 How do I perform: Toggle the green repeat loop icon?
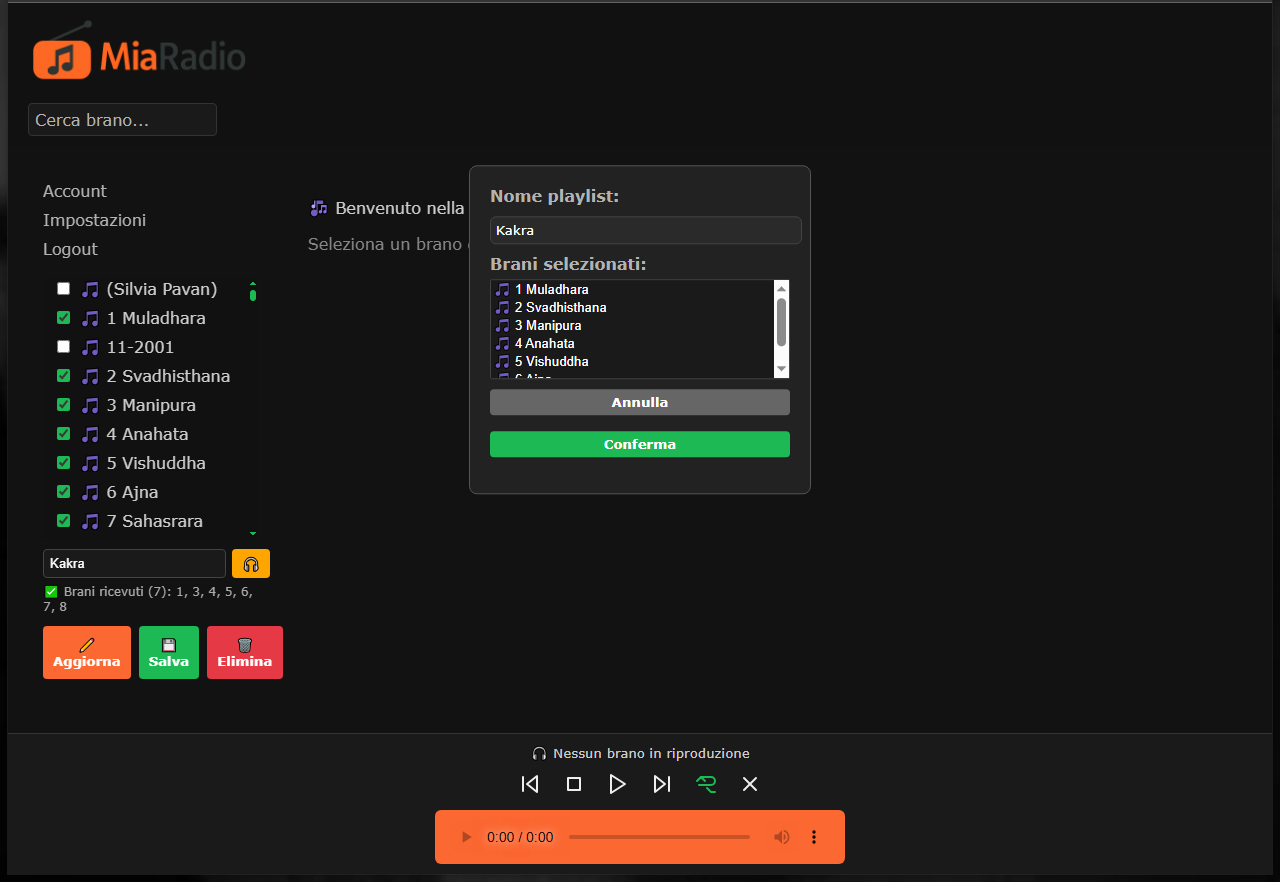pyautogui.click(x=706, y=784)
